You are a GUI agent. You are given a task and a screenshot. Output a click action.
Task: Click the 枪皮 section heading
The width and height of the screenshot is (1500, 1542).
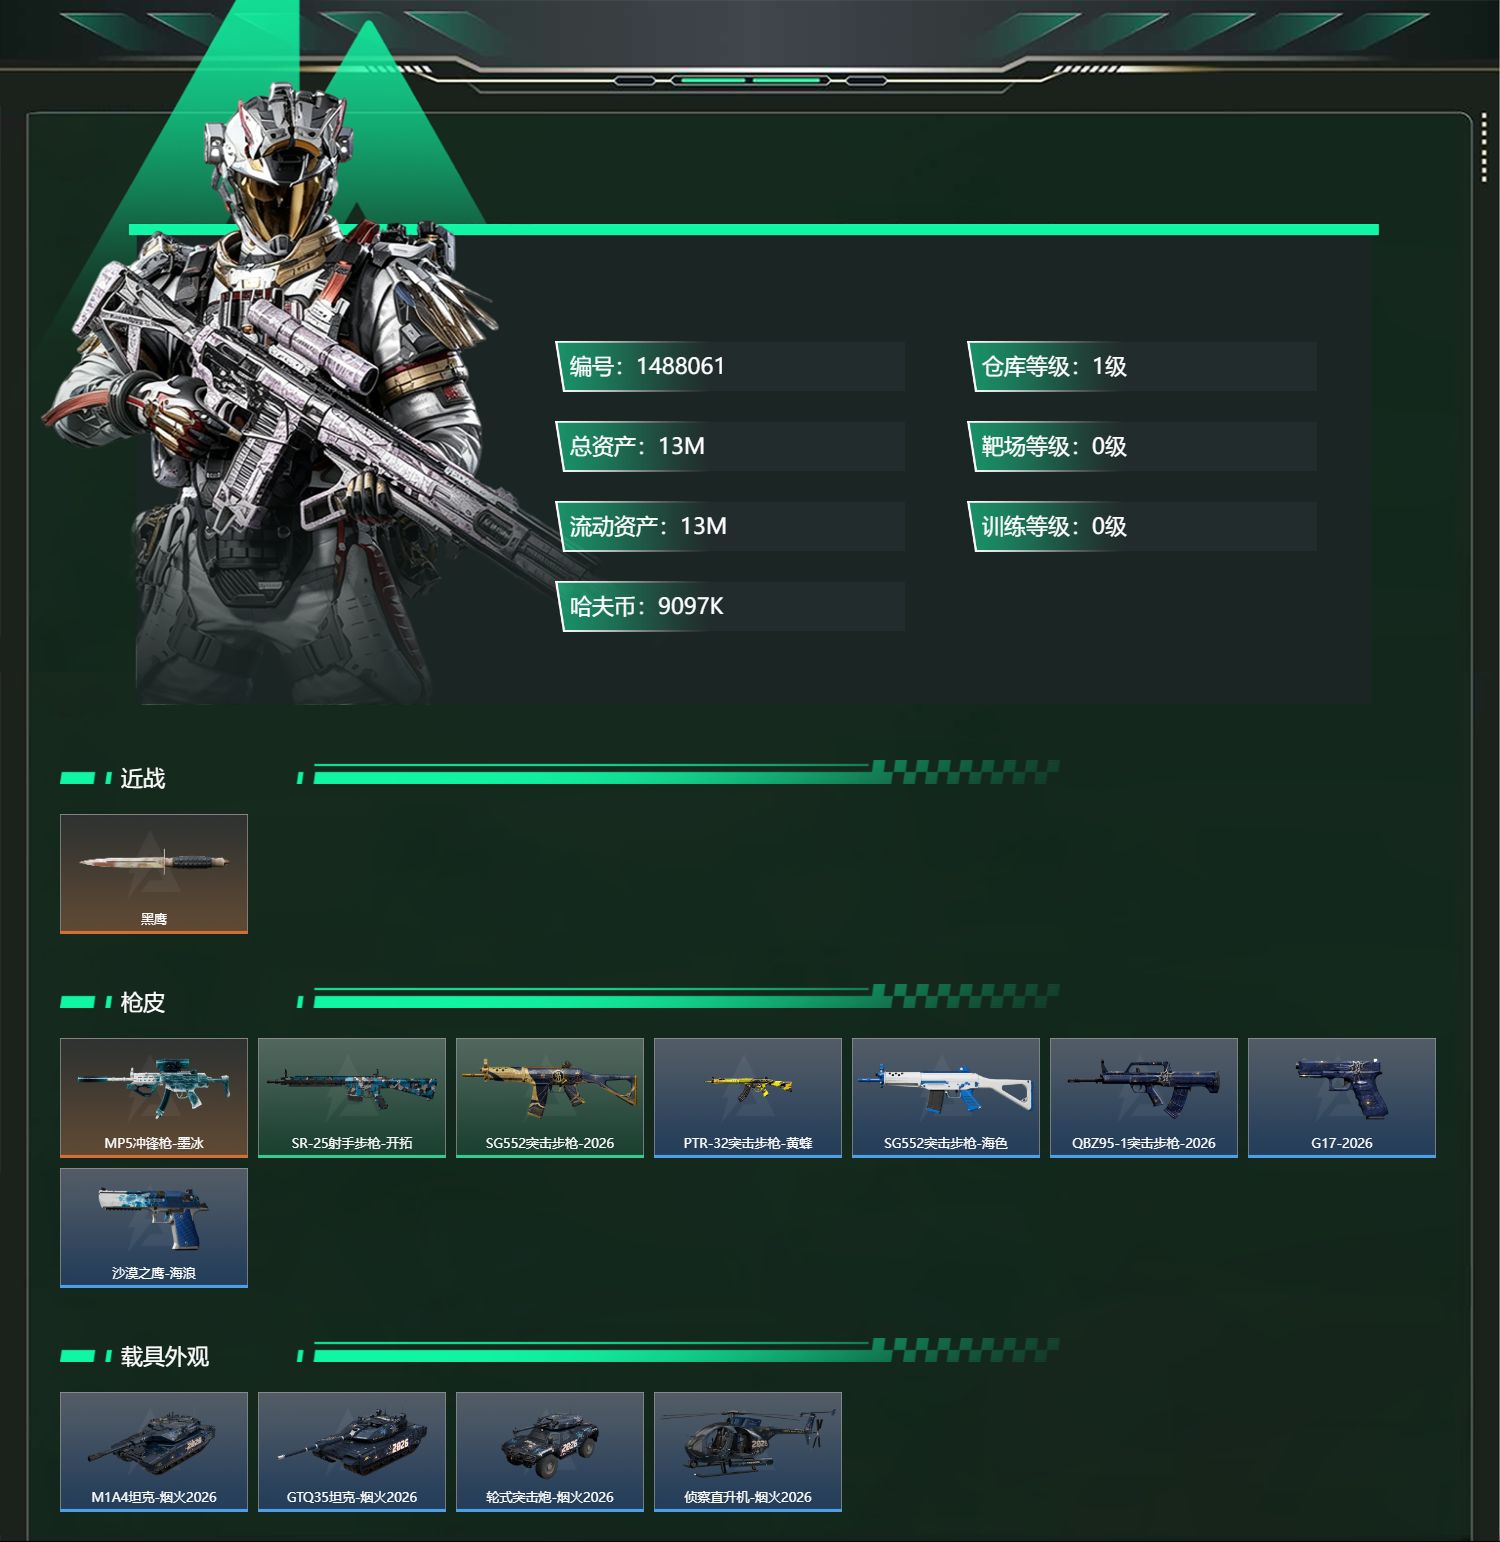(143, 1002)
